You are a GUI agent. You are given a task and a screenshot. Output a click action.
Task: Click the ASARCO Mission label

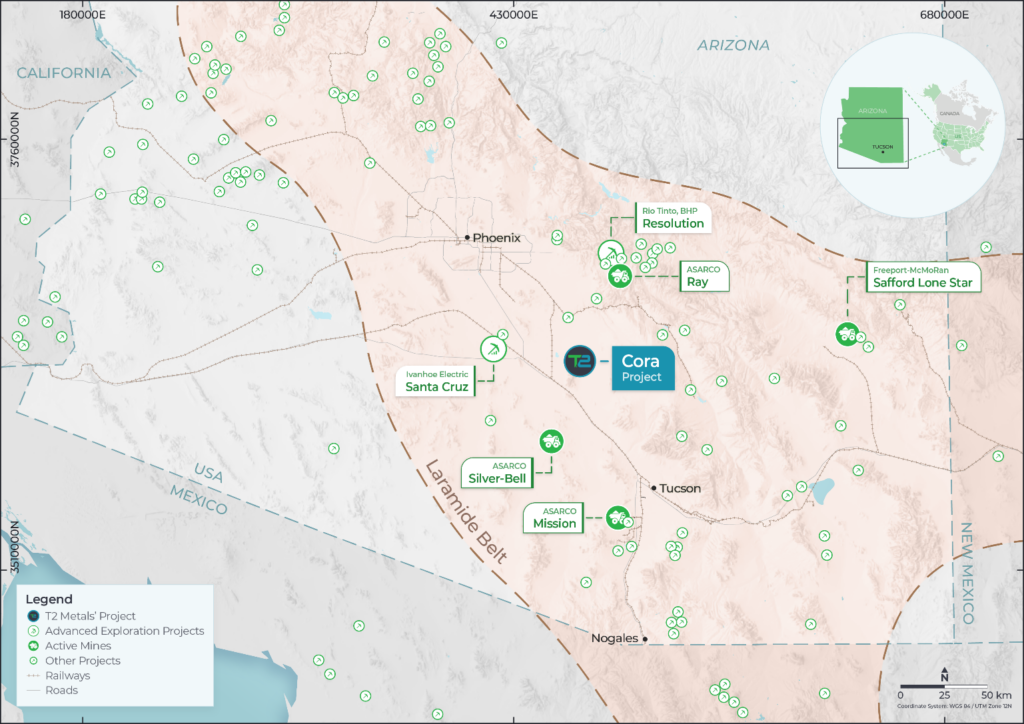(554, 518)
